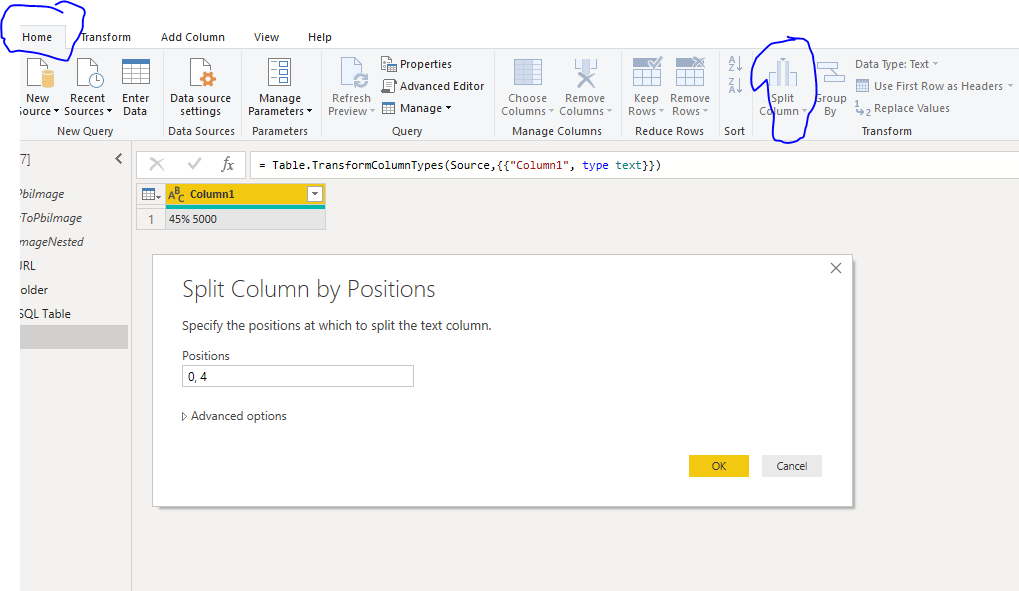The width and height of the screenshot is (1019, 591).
Task: Confirm formula with the checkmark icon
Action: [x=194, y=164]
